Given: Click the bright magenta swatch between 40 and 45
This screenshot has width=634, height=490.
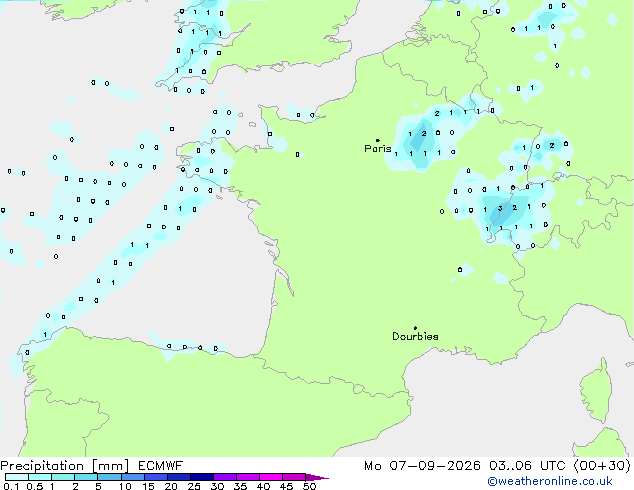Looking at the screenshot, I should tap(271, 477).
